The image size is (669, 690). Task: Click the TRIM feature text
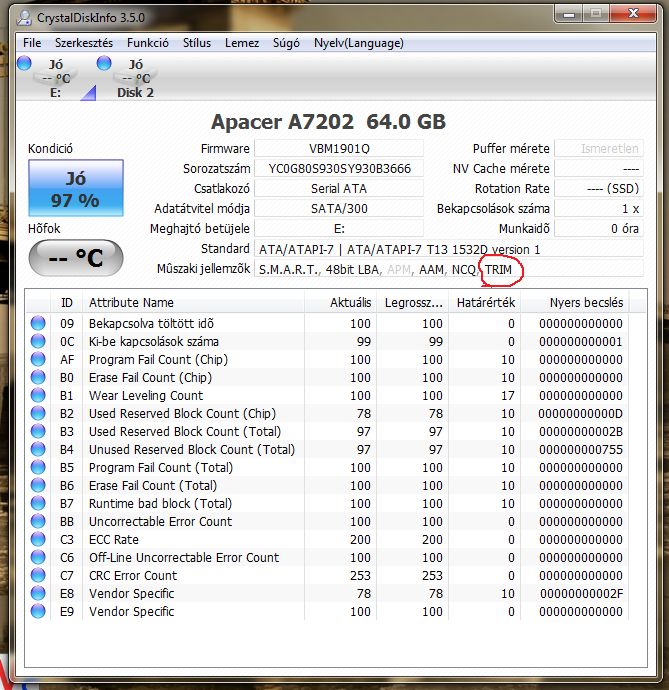coord(499,269)
